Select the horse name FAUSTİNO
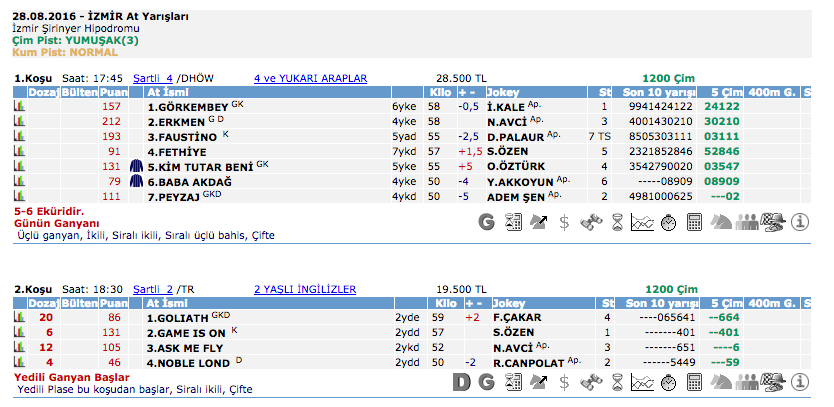834x407 pixels. click(x=181, y=136)
